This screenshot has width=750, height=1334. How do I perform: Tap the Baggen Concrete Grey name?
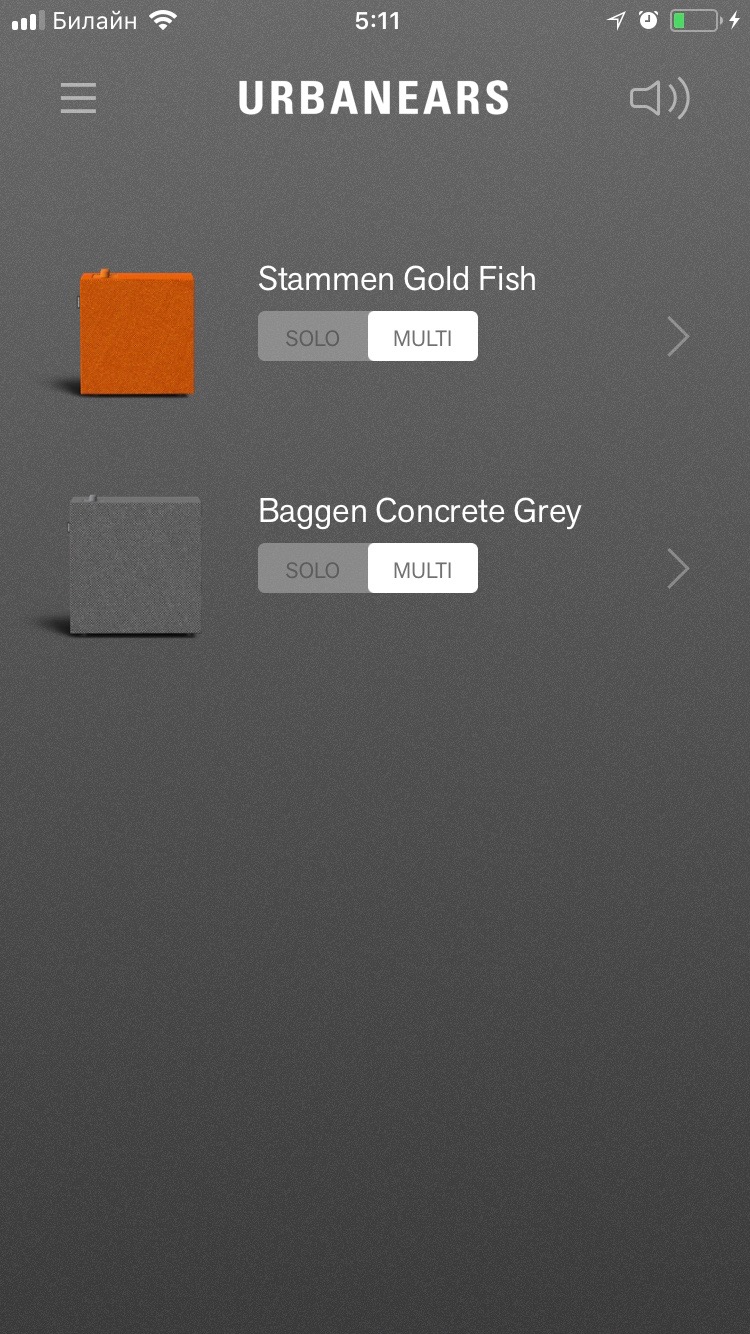(420, 512)
